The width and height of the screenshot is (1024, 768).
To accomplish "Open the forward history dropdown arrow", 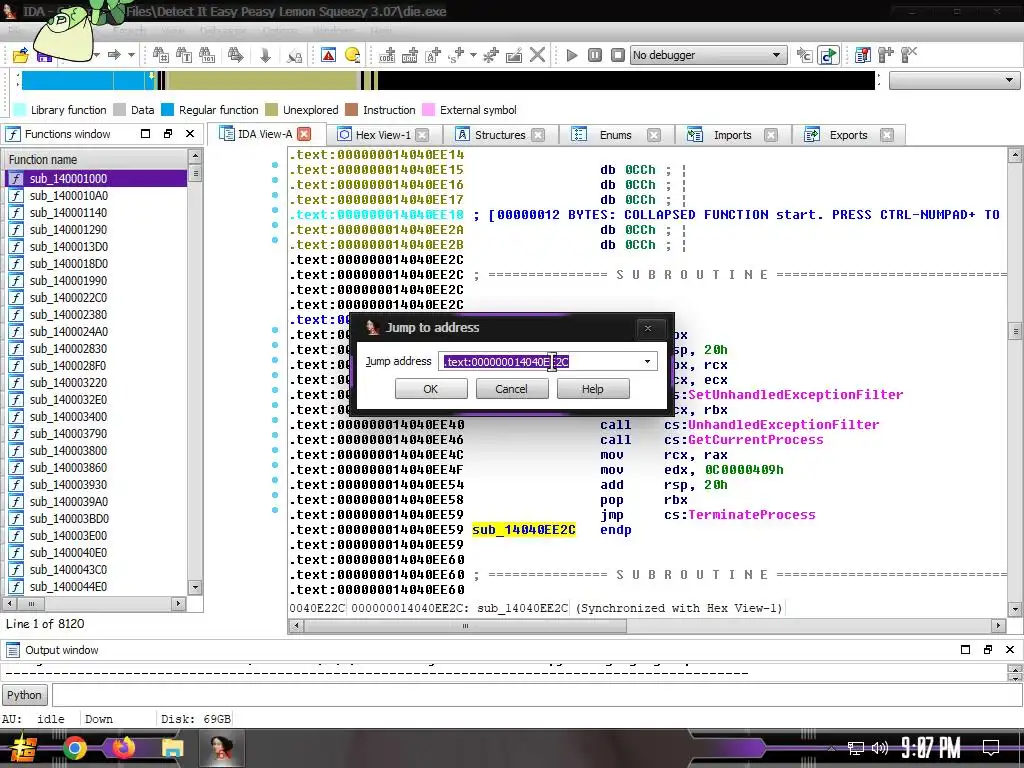I will coord(131,55).
